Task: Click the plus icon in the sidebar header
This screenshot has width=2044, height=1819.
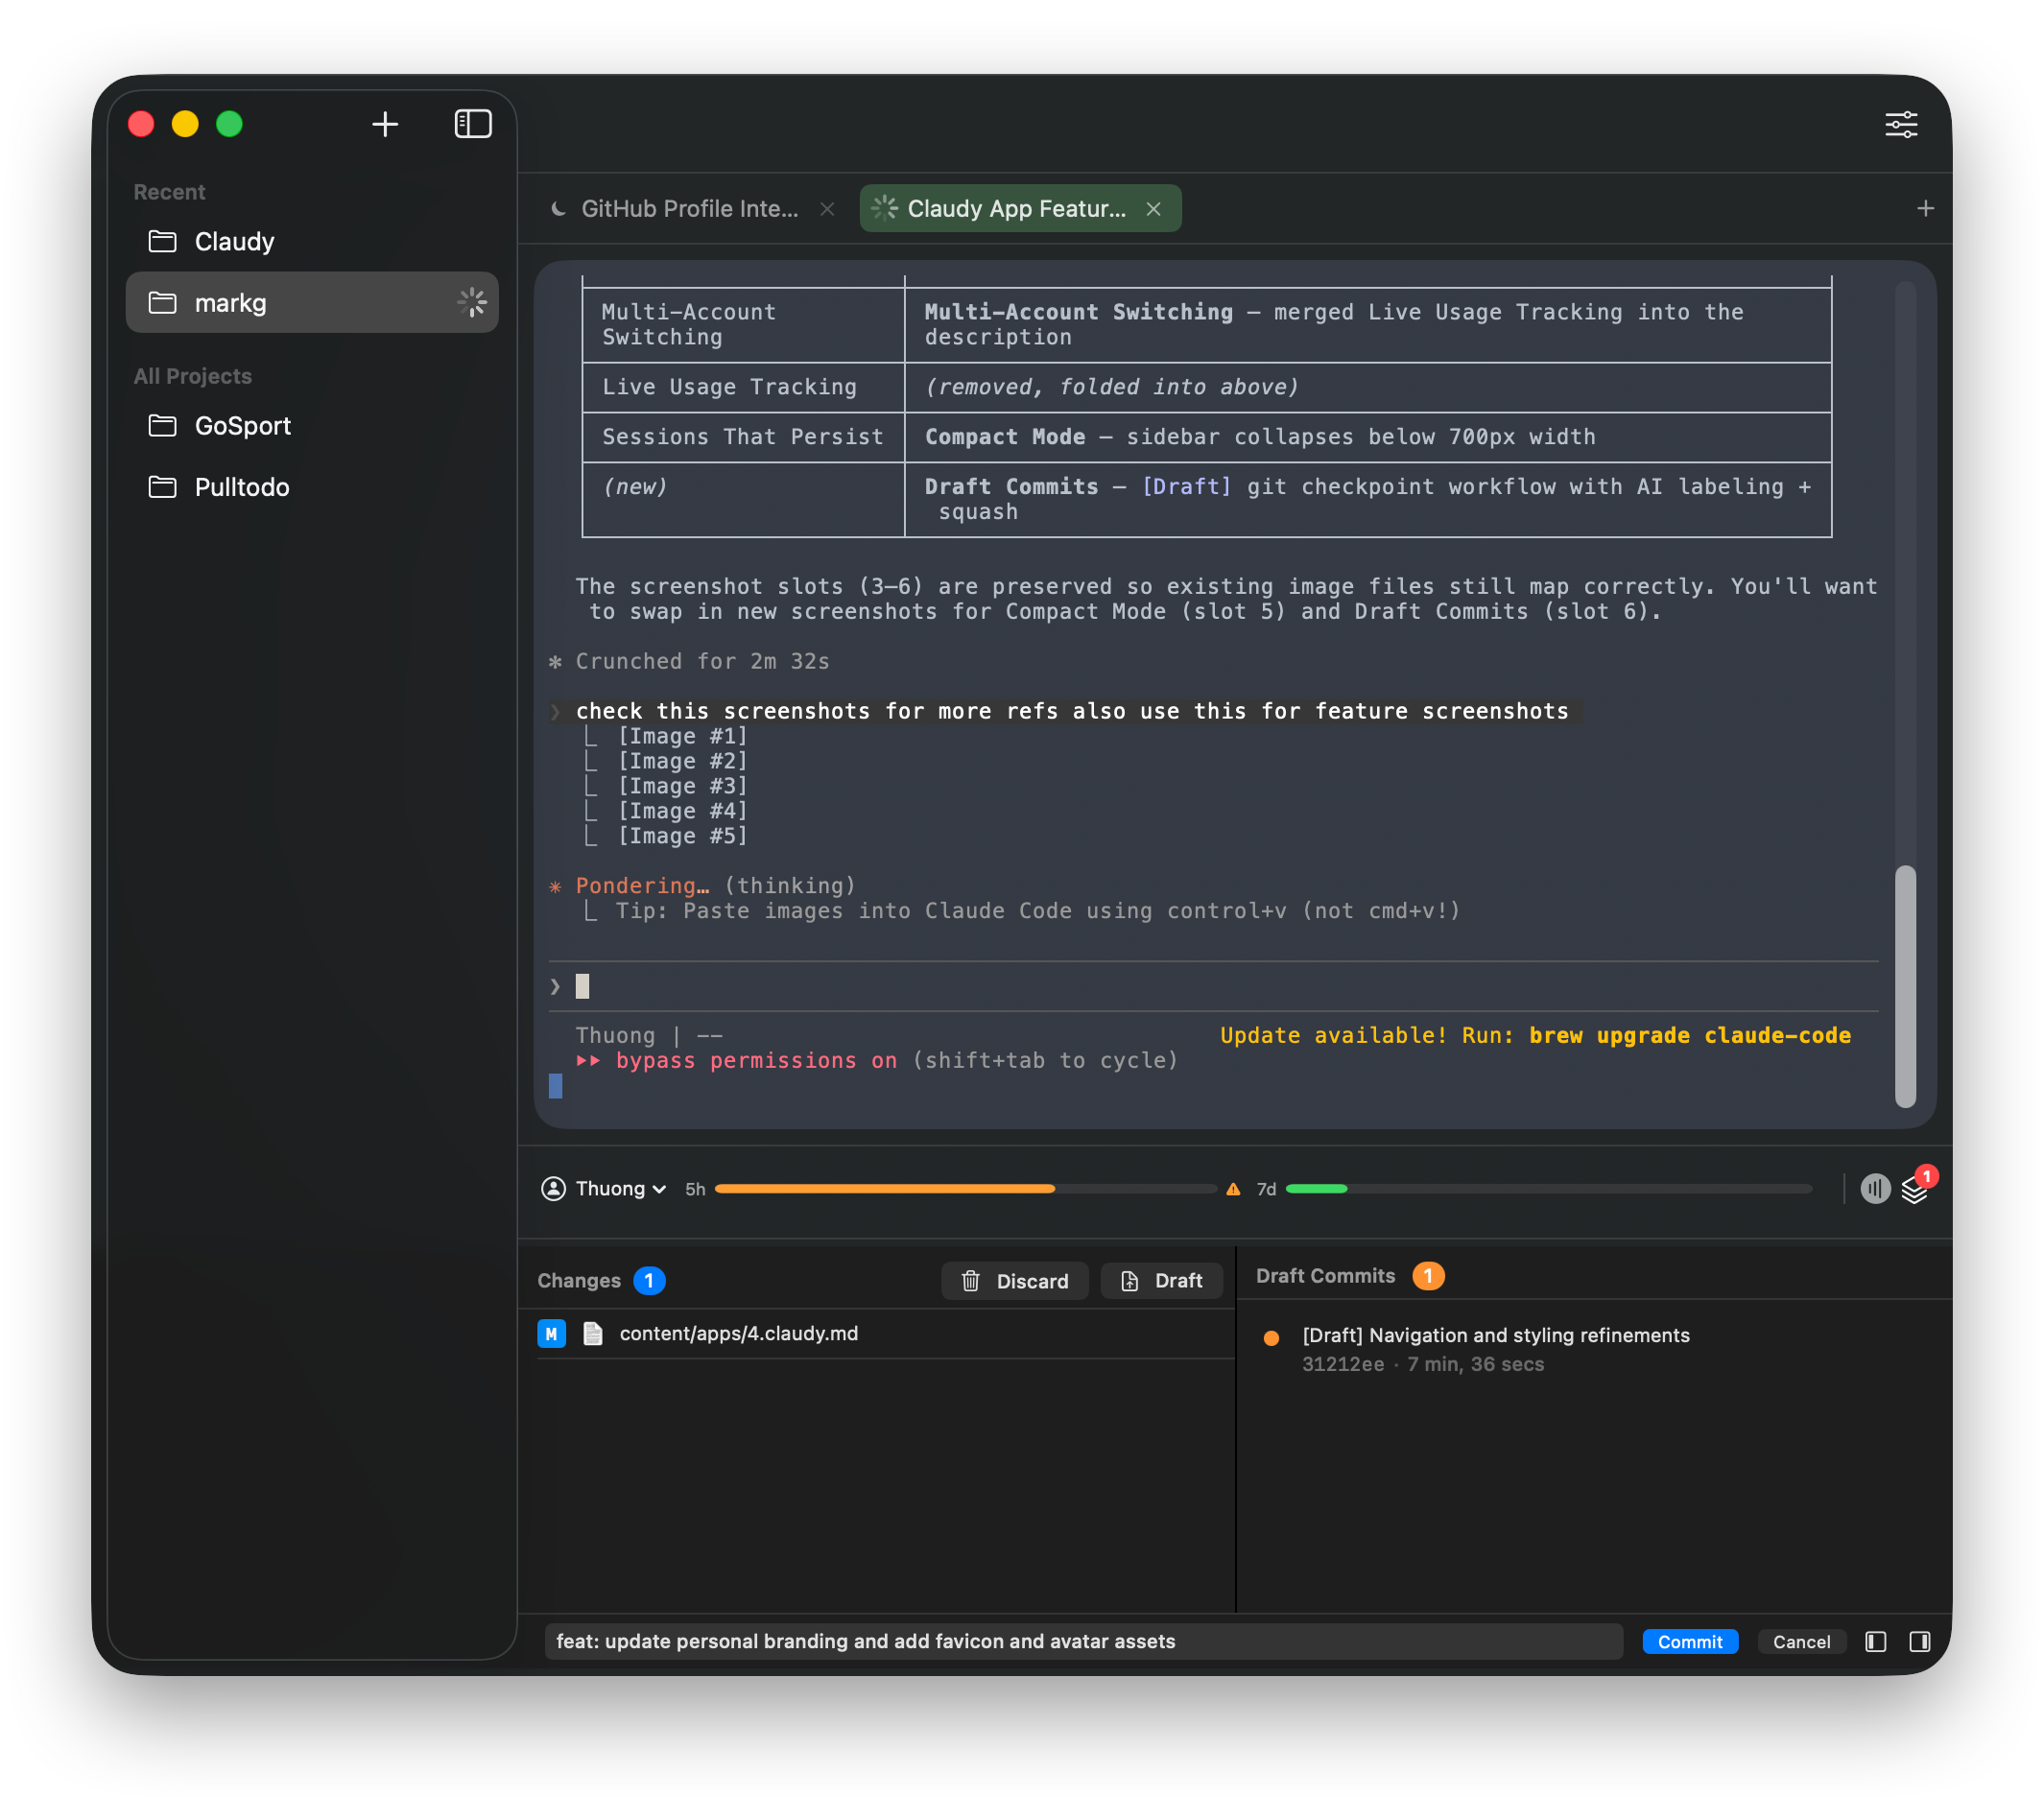Action: (385, 124)
